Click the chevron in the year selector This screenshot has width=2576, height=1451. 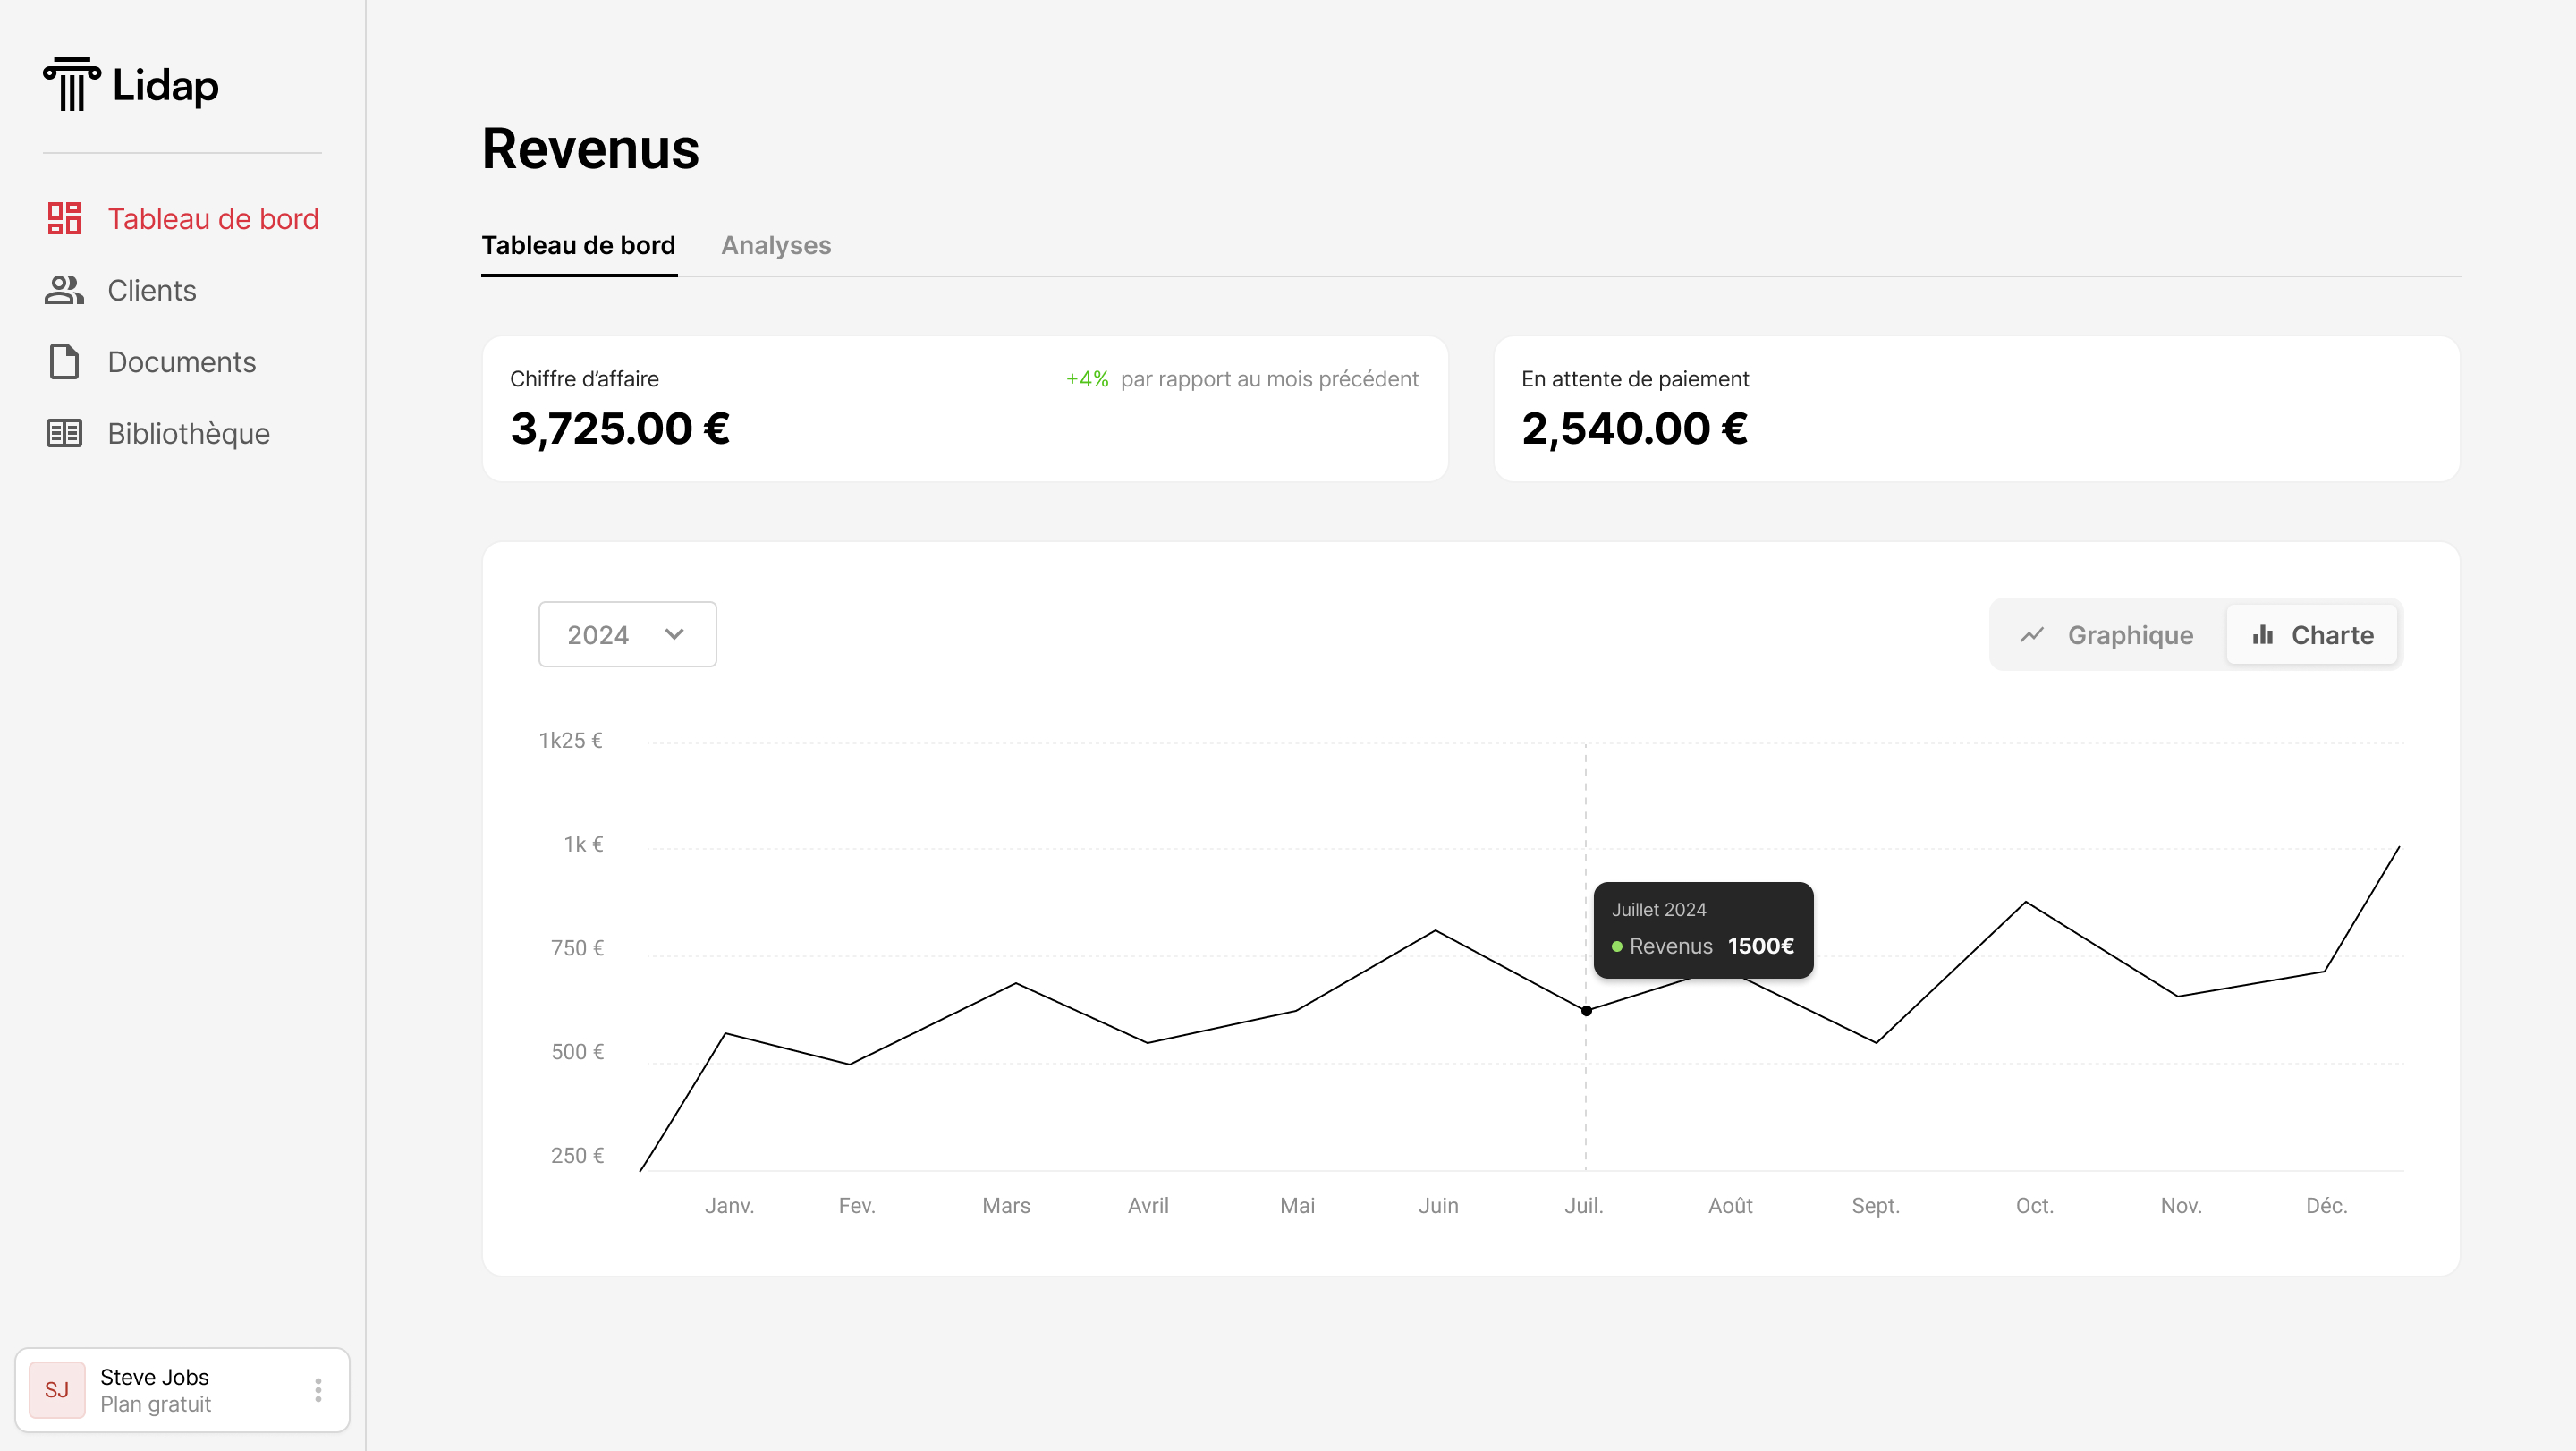[674, 634]
